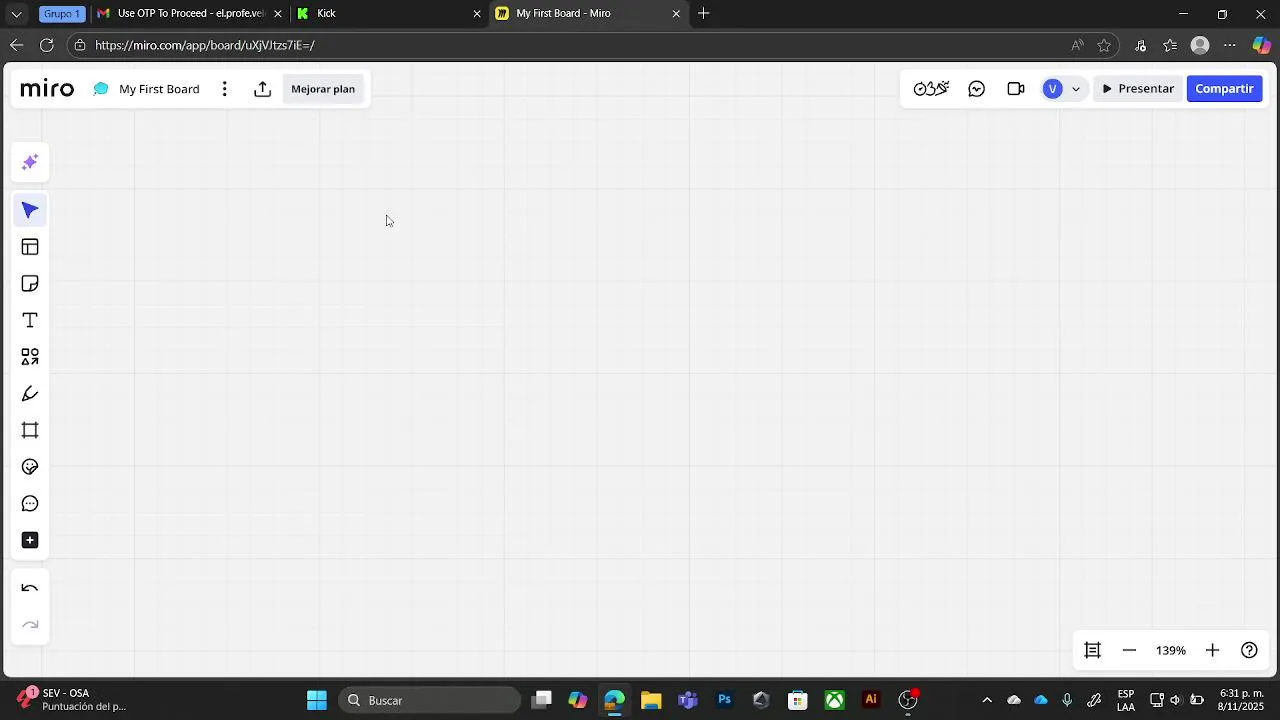The width and height of the screenshot is (1280, 720).
Task: Open the comments and reactions bubble icon
Action: pyautogui.click(x=977, y=89)
